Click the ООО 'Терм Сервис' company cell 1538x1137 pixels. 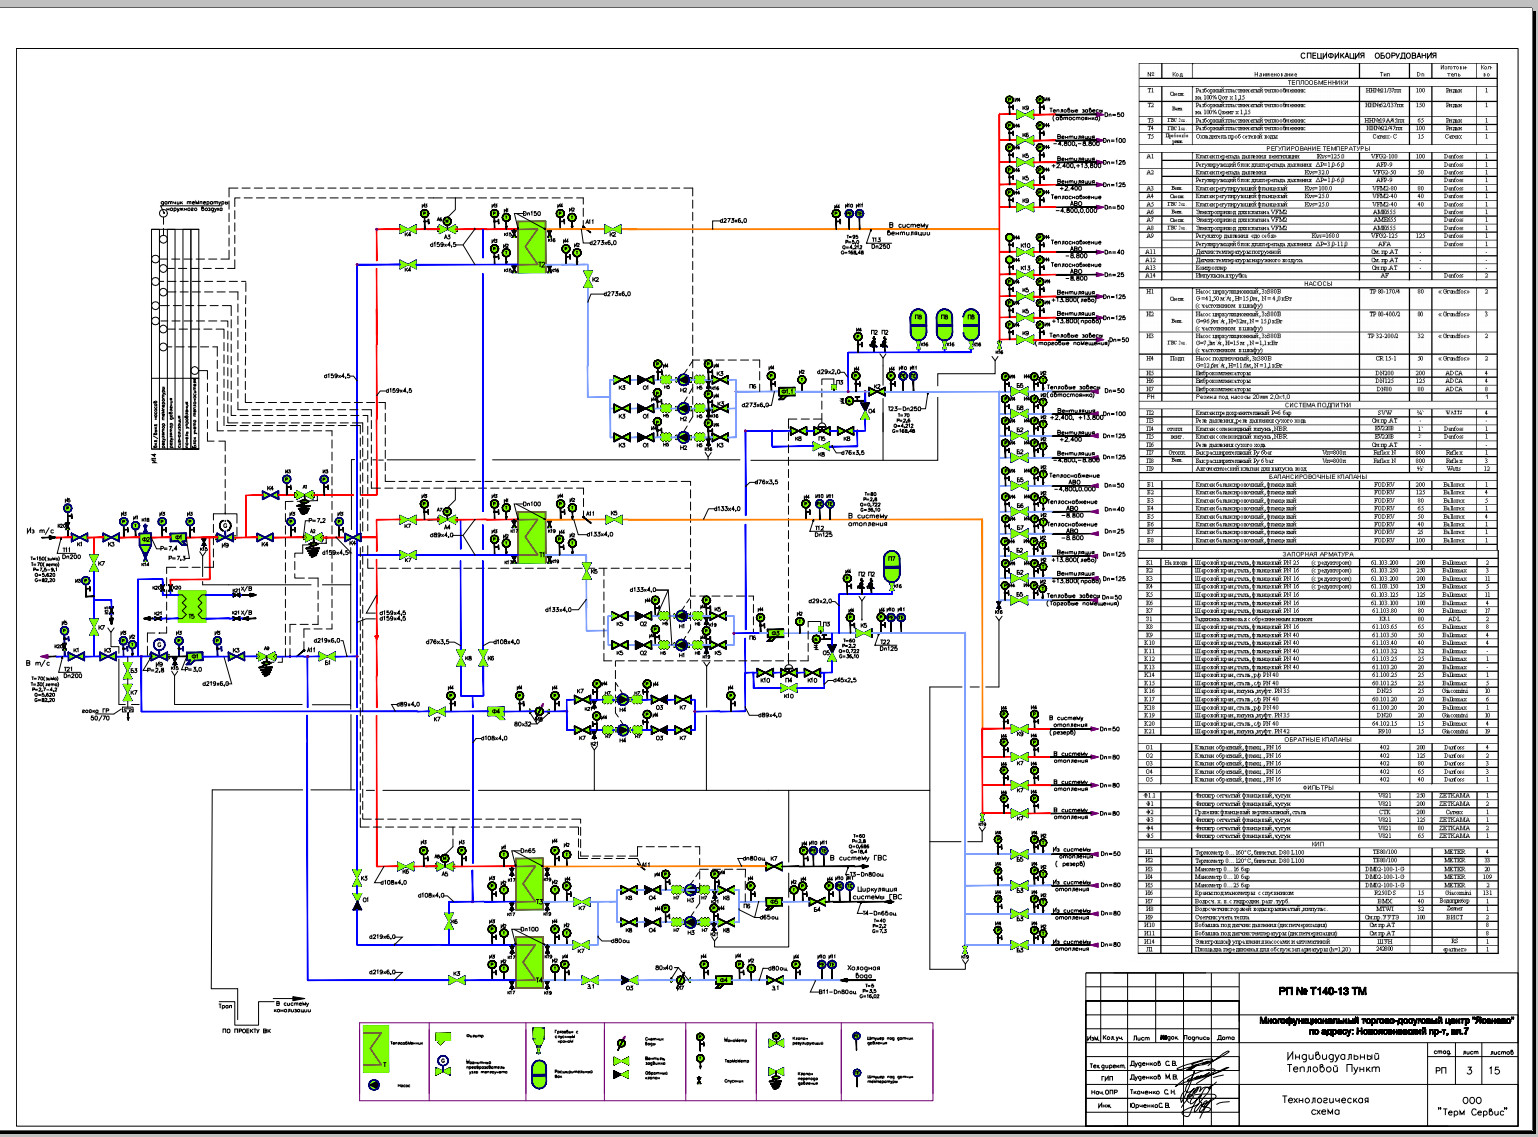pos(1471,1105)
